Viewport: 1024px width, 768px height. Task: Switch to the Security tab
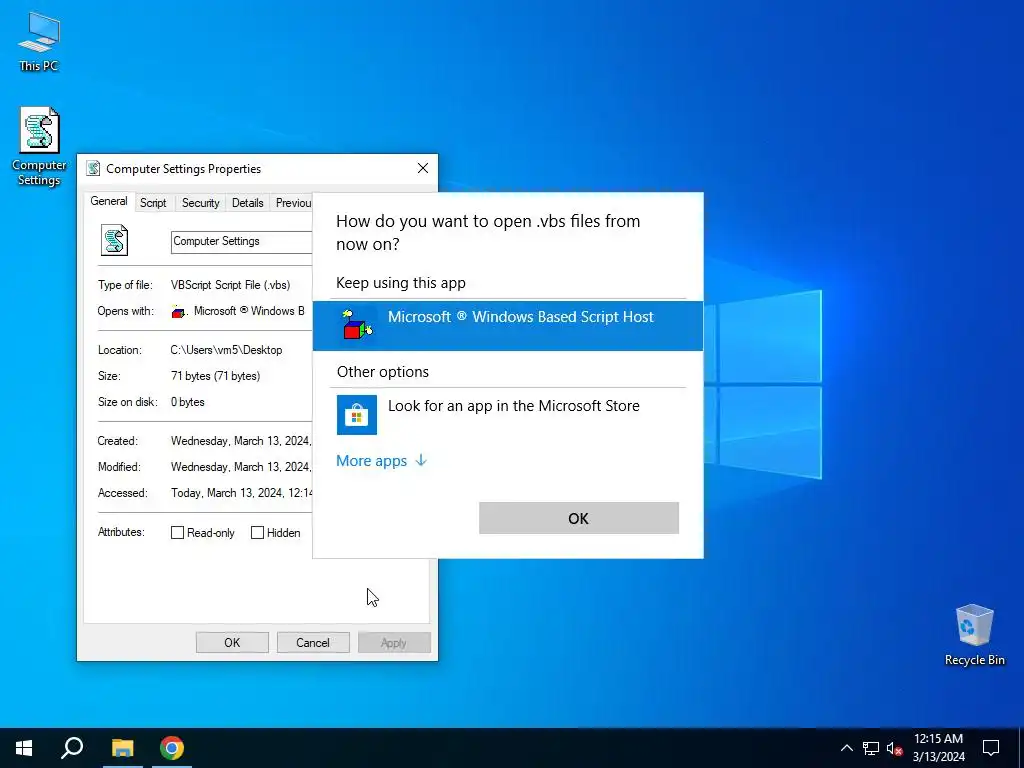coord(200,203)
